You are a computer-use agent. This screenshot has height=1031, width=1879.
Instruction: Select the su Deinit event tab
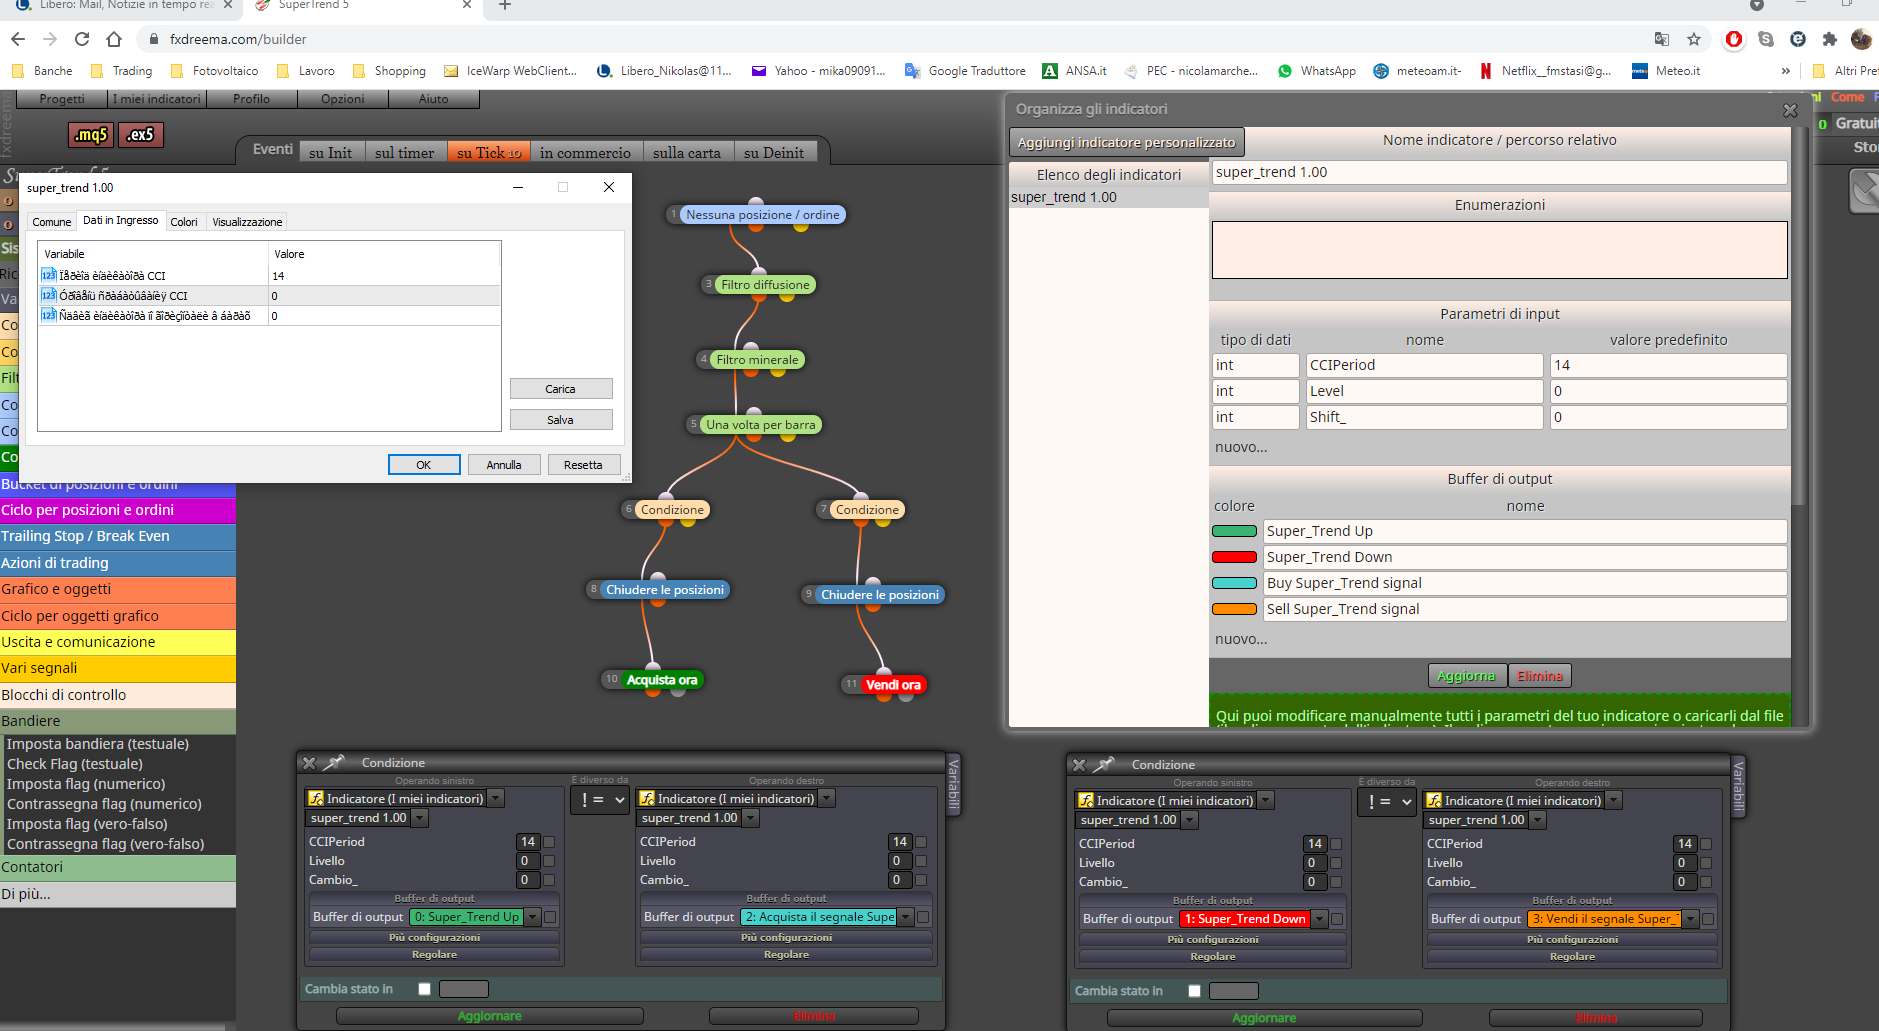click(x=774, y=153)
